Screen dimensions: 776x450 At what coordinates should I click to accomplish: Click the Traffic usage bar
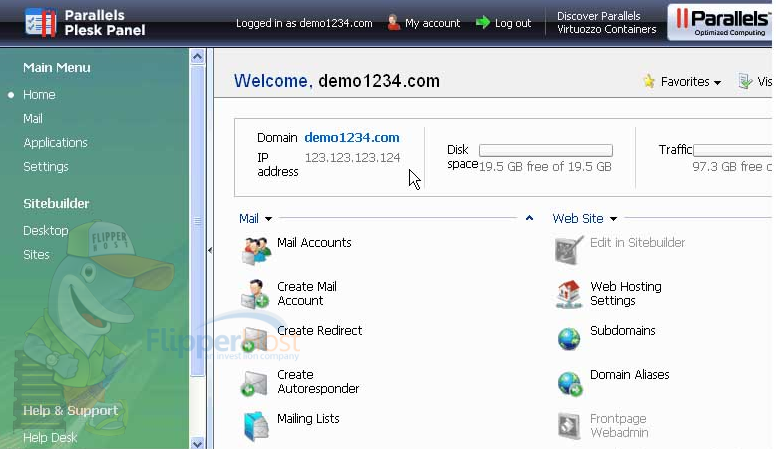[733, 150]
